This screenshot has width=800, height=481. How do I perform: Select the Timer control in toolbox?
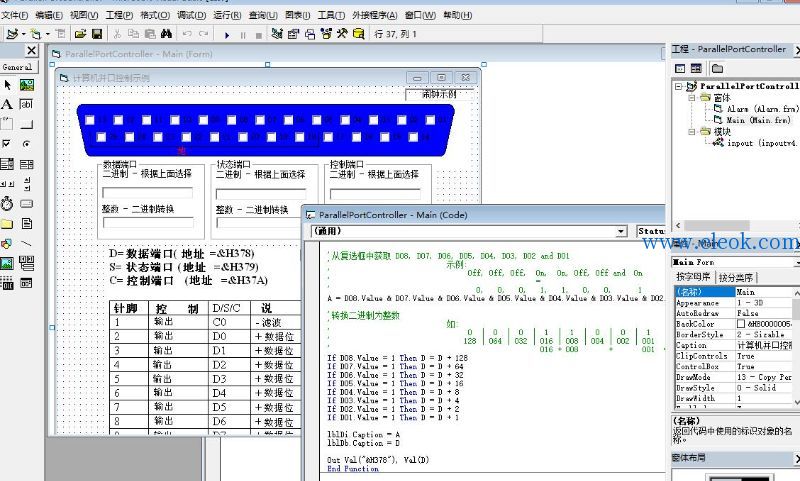[7, 204]
